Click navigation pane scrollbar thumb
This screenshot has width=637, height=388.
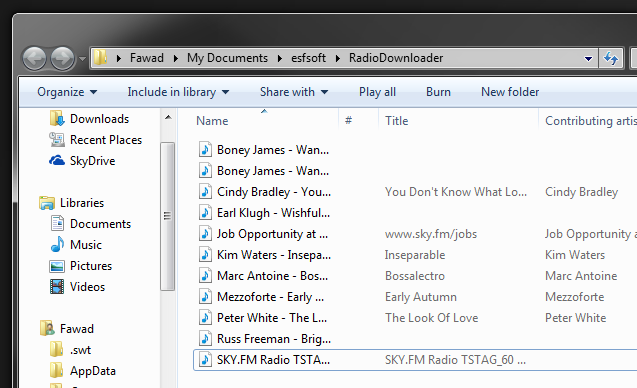pos(167,216)
